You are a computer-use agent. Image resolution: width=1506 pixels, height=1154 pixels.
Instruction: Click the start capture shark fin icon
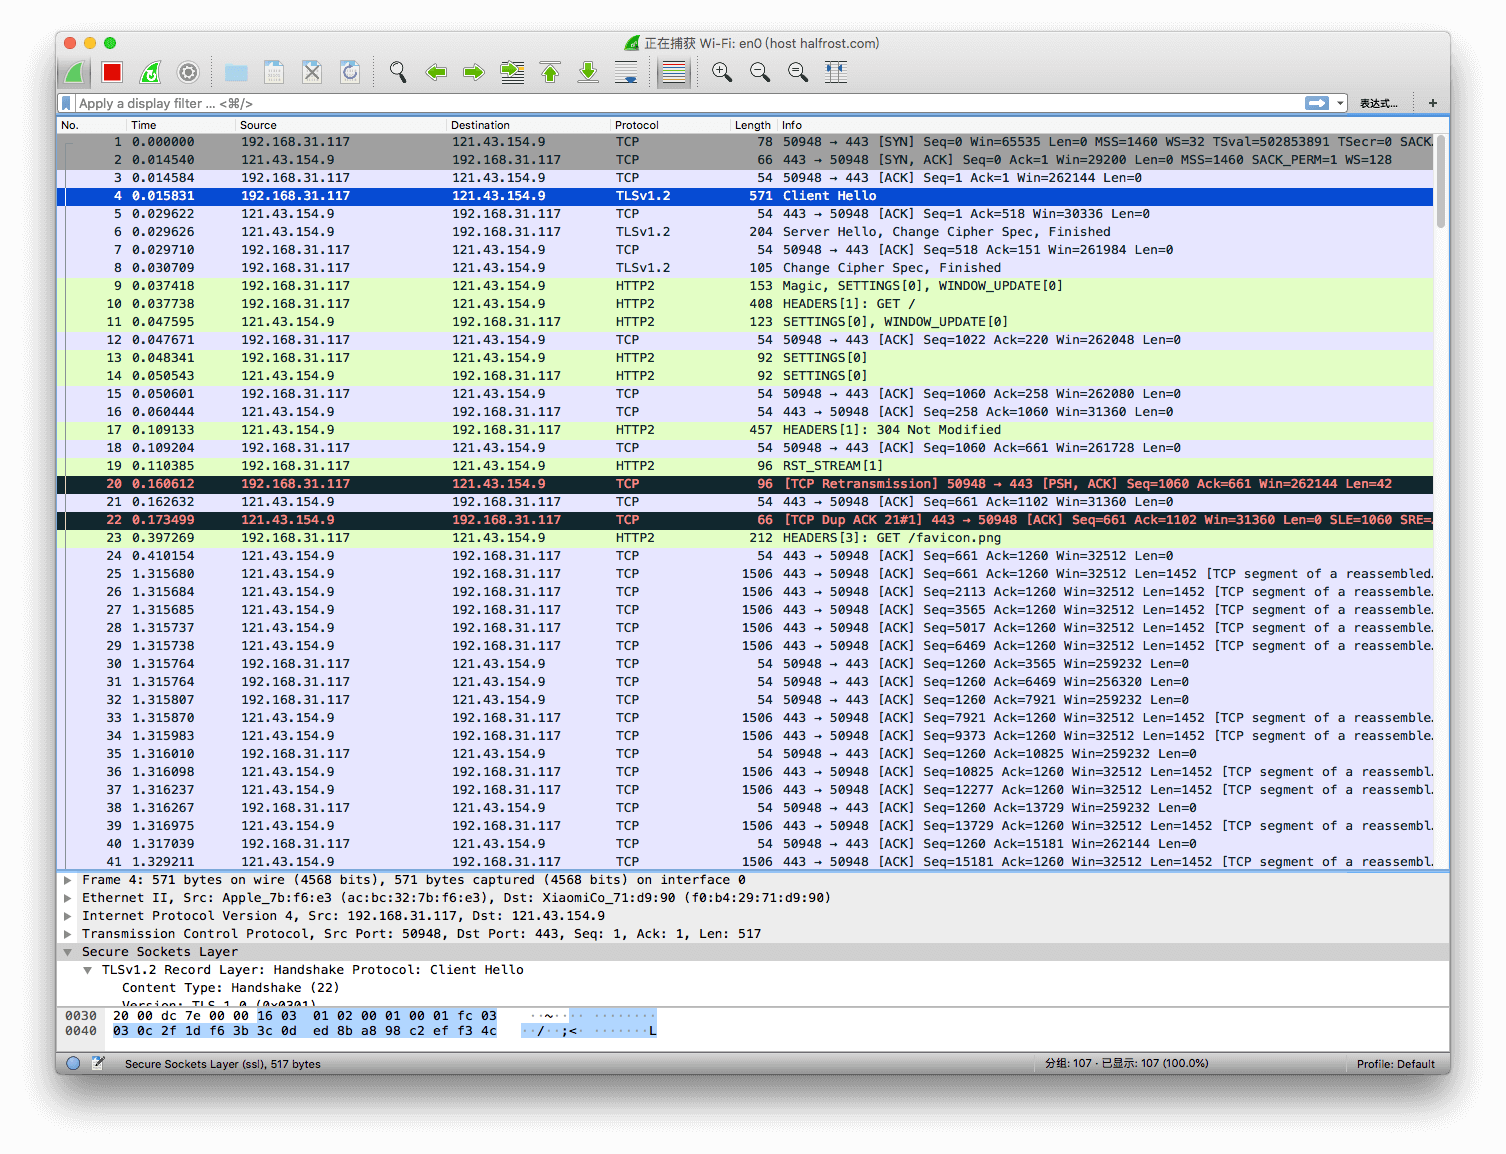tap(74, 72)
